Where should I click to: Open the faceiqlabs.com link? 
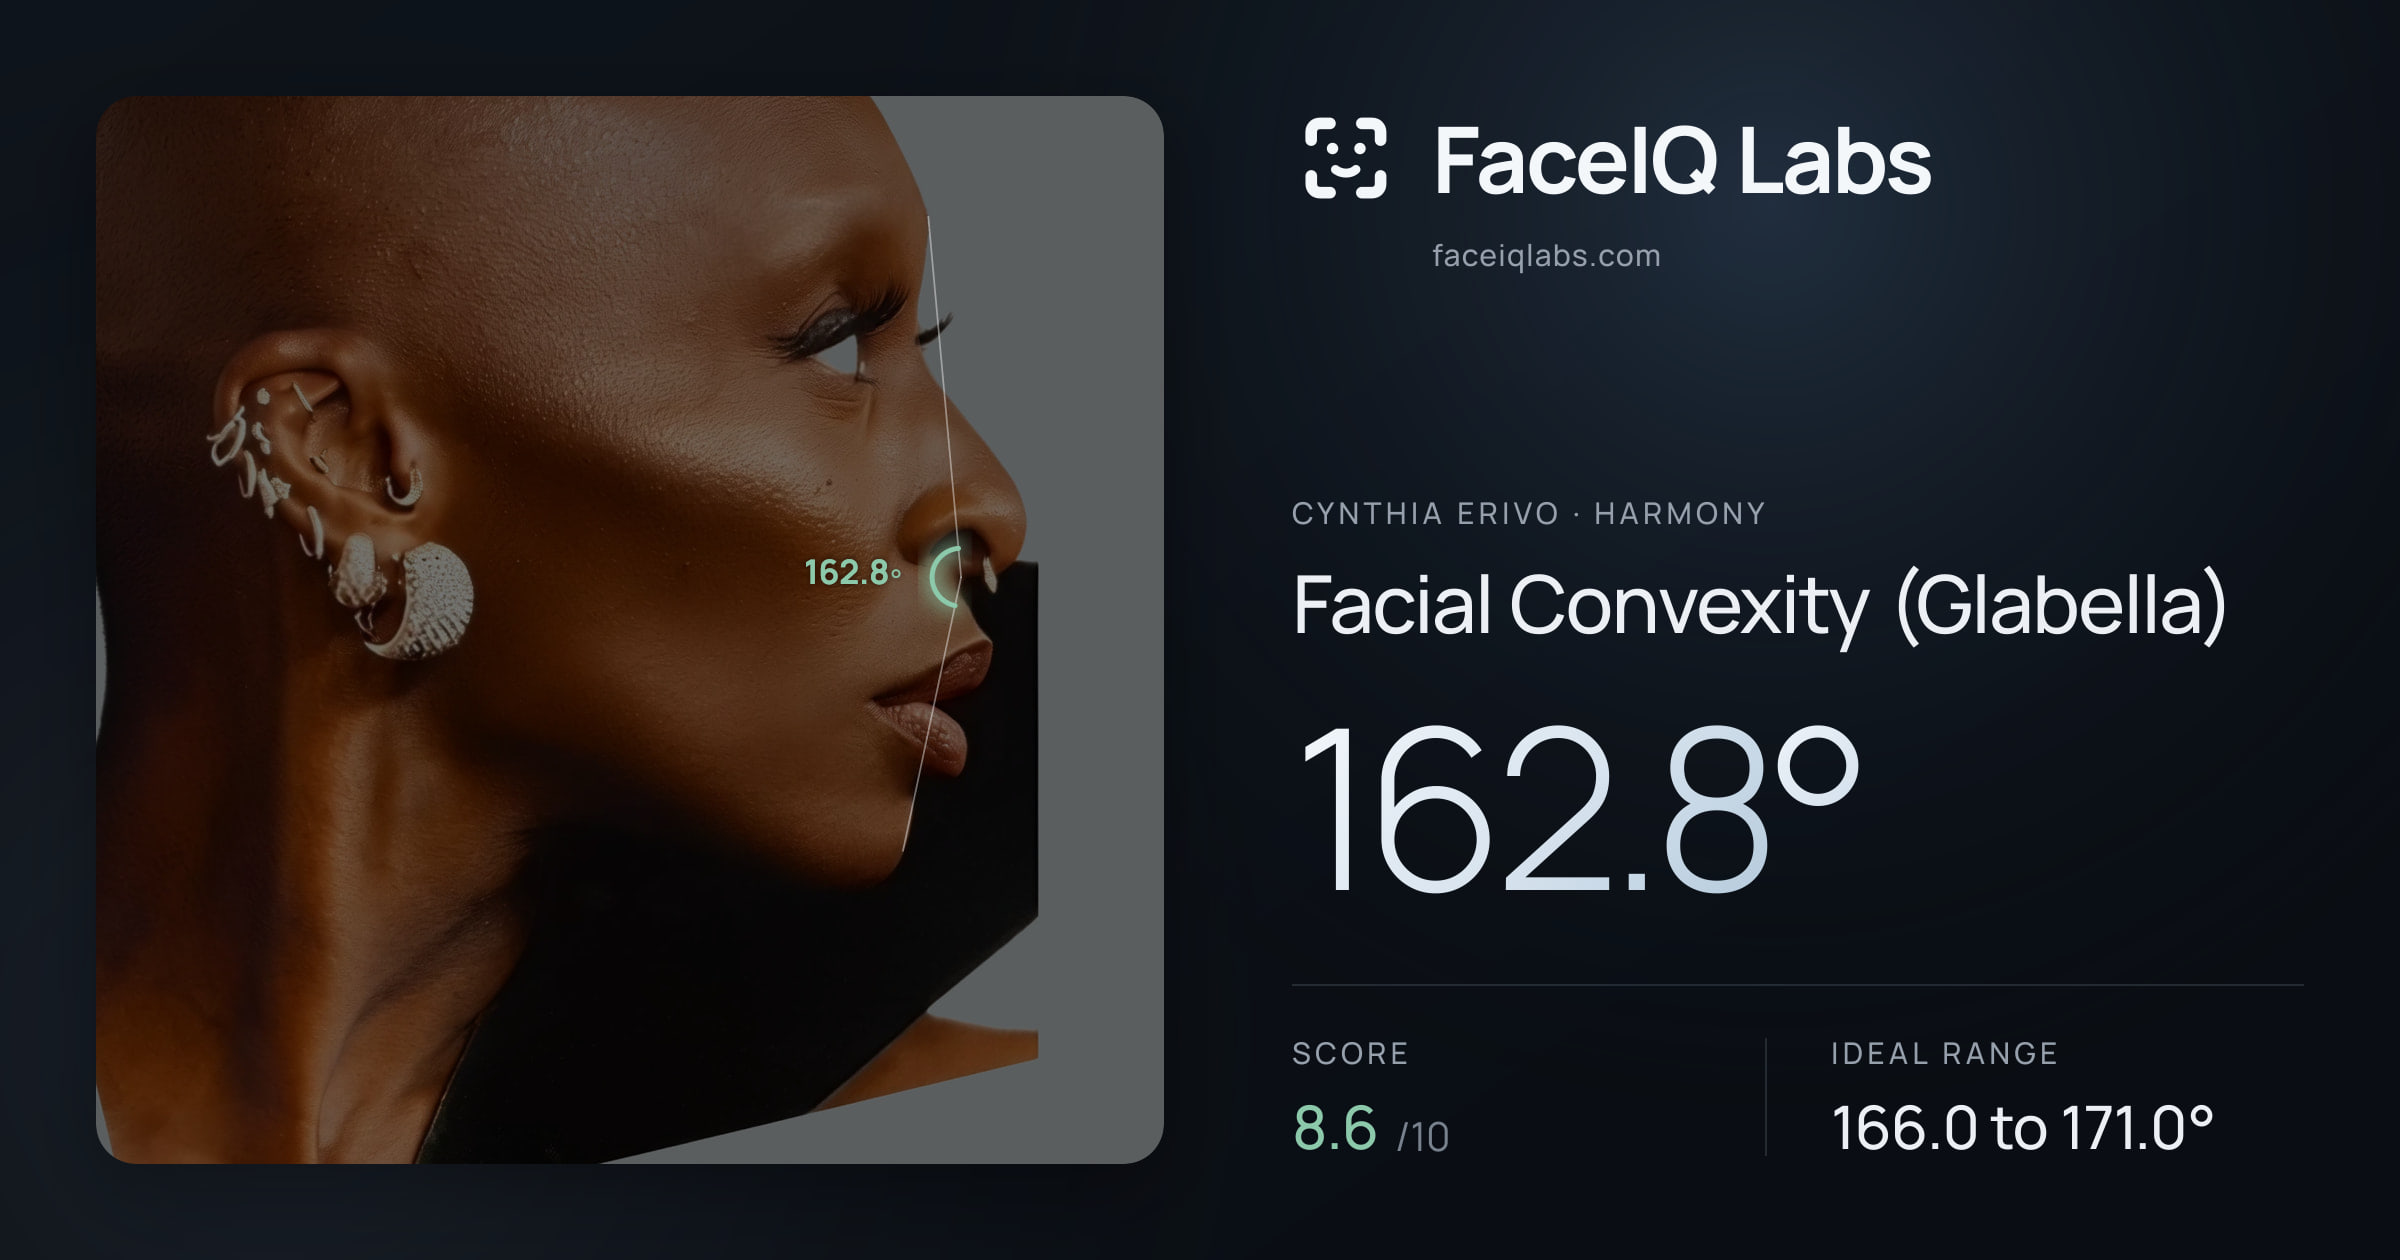pyautogui.click(x=1546, y=256)
